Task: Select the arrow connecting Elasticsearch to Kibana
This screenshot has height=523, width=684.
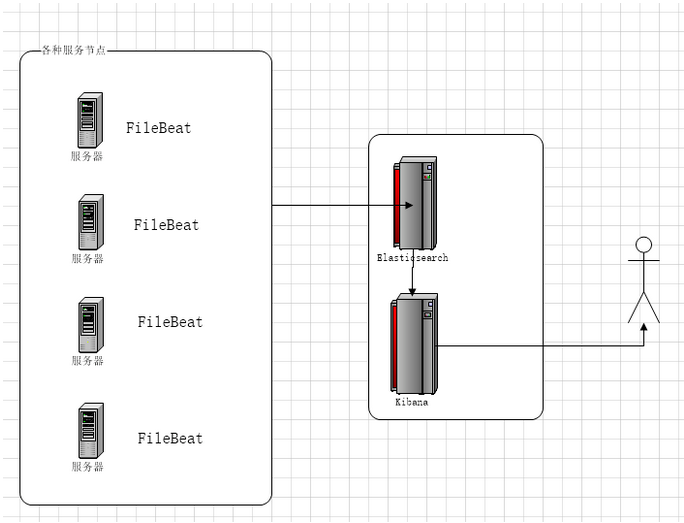Action: click(x=412, y=277)
